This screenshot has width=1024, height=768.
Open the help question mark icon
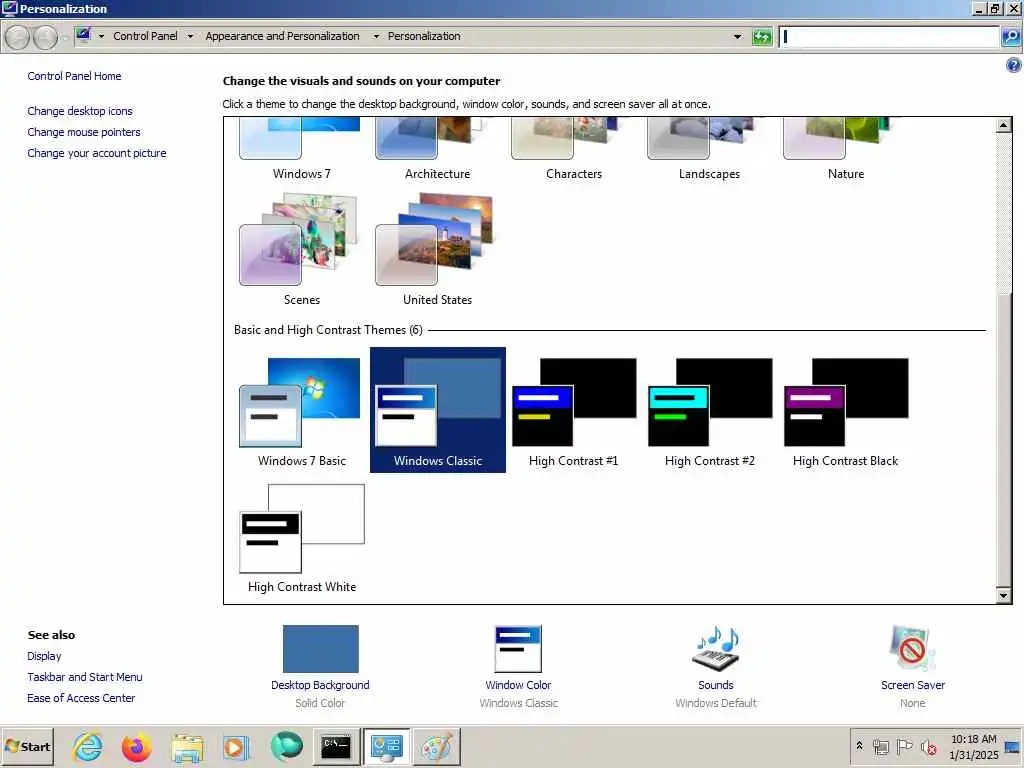click(x=1014, y=65)
